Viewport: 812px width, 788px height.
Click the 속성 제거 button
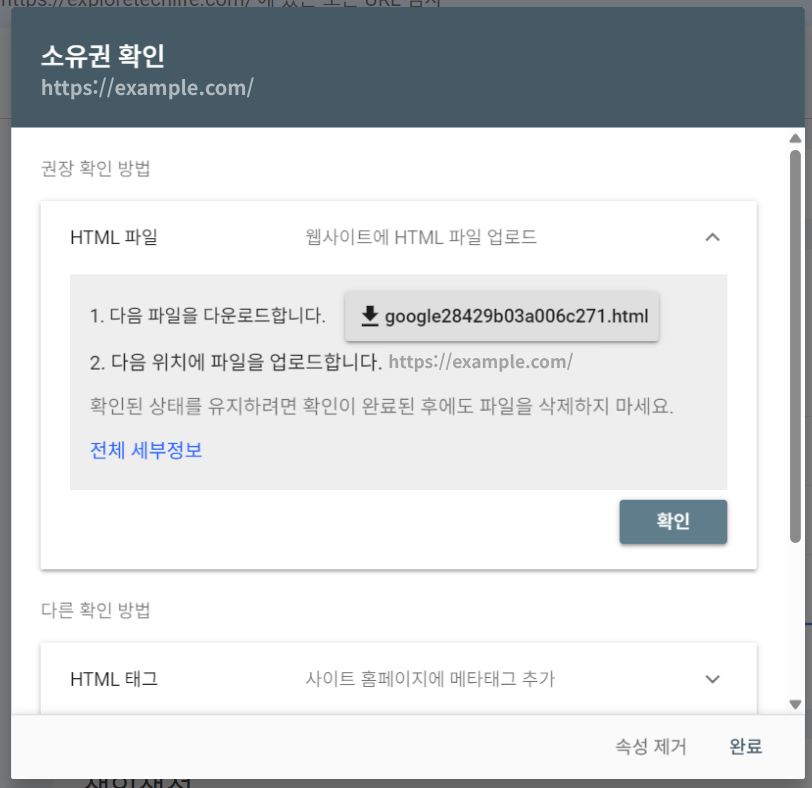[x=650, y=747]
